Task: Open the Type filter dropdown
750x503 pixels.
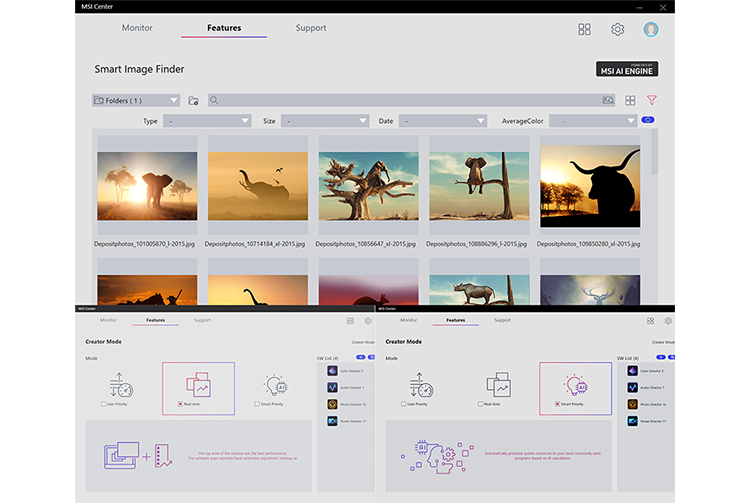Action: [x=207, y=121]
